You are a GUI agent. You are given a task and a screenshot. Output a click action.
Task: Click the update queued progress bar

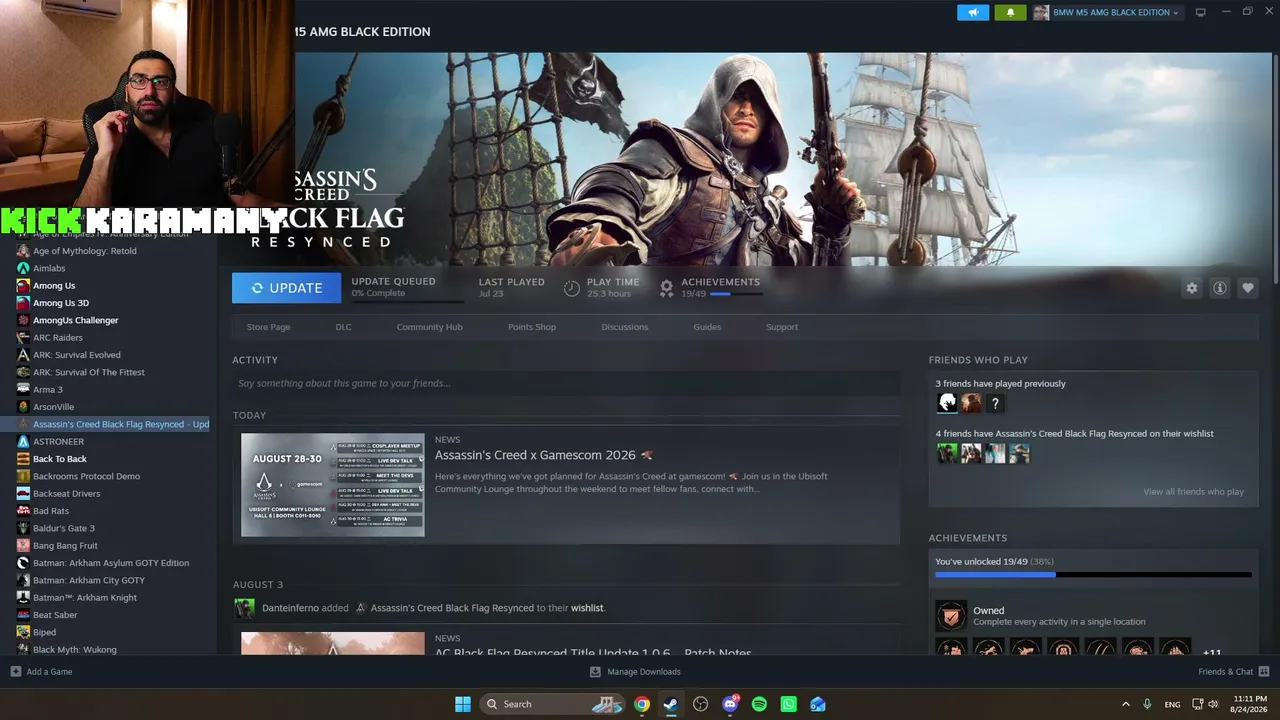407,301
